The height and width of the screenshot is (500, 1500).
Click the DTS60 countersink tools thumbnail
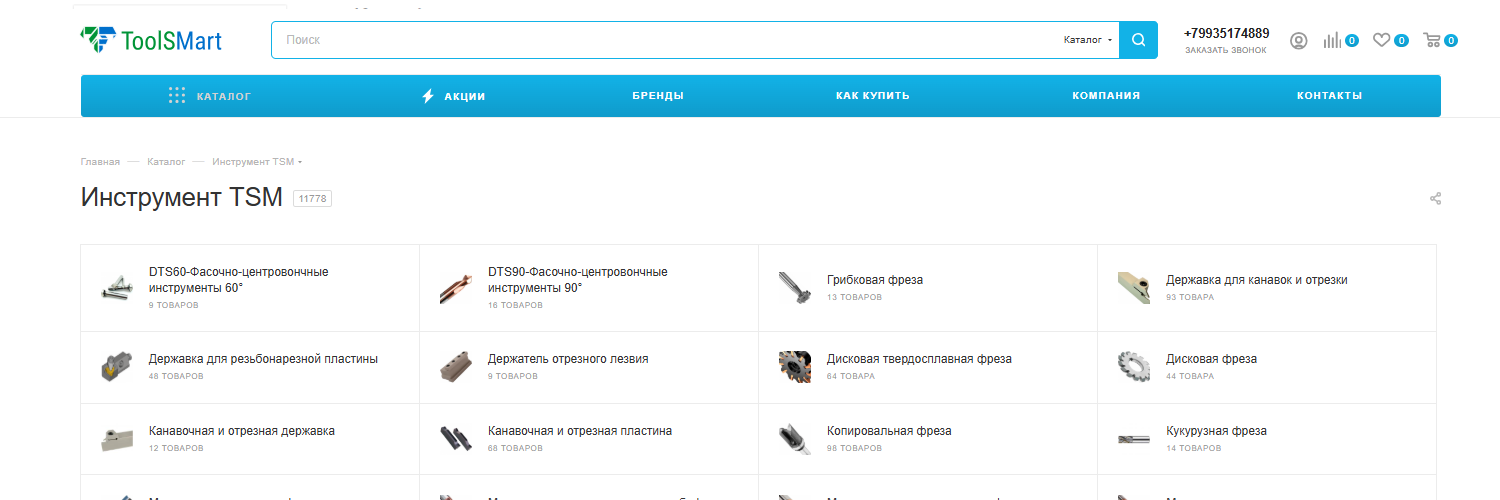point(117,288)
